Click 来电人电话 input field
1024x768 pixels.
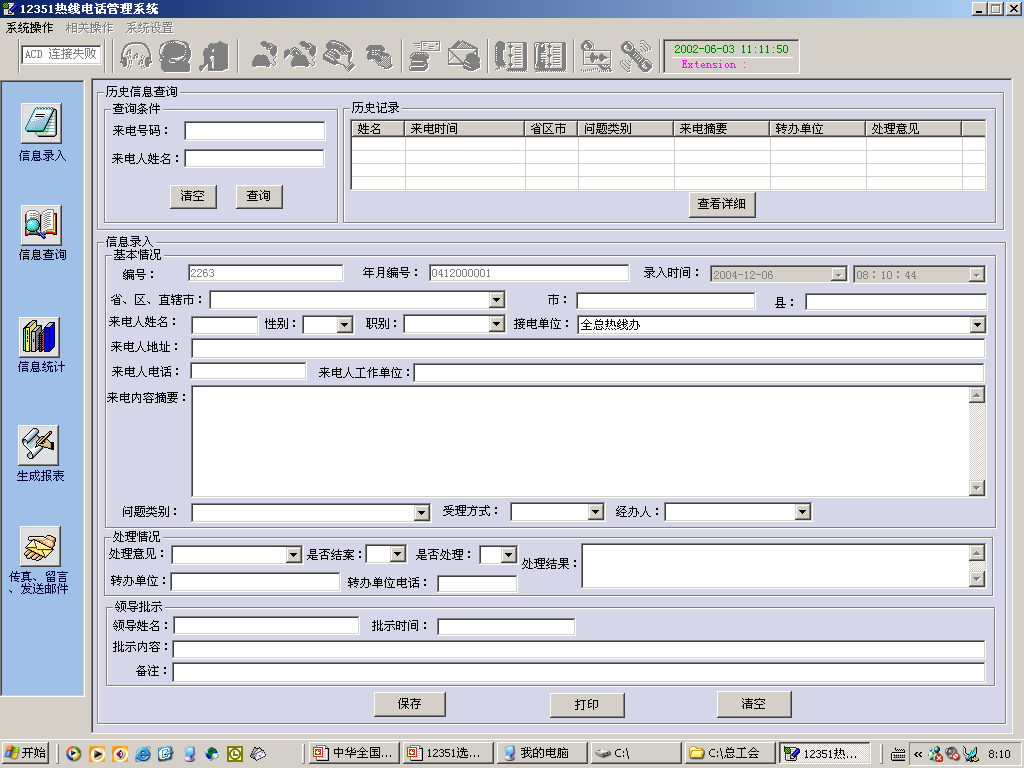pyautogui.click(x=248, y=372)
